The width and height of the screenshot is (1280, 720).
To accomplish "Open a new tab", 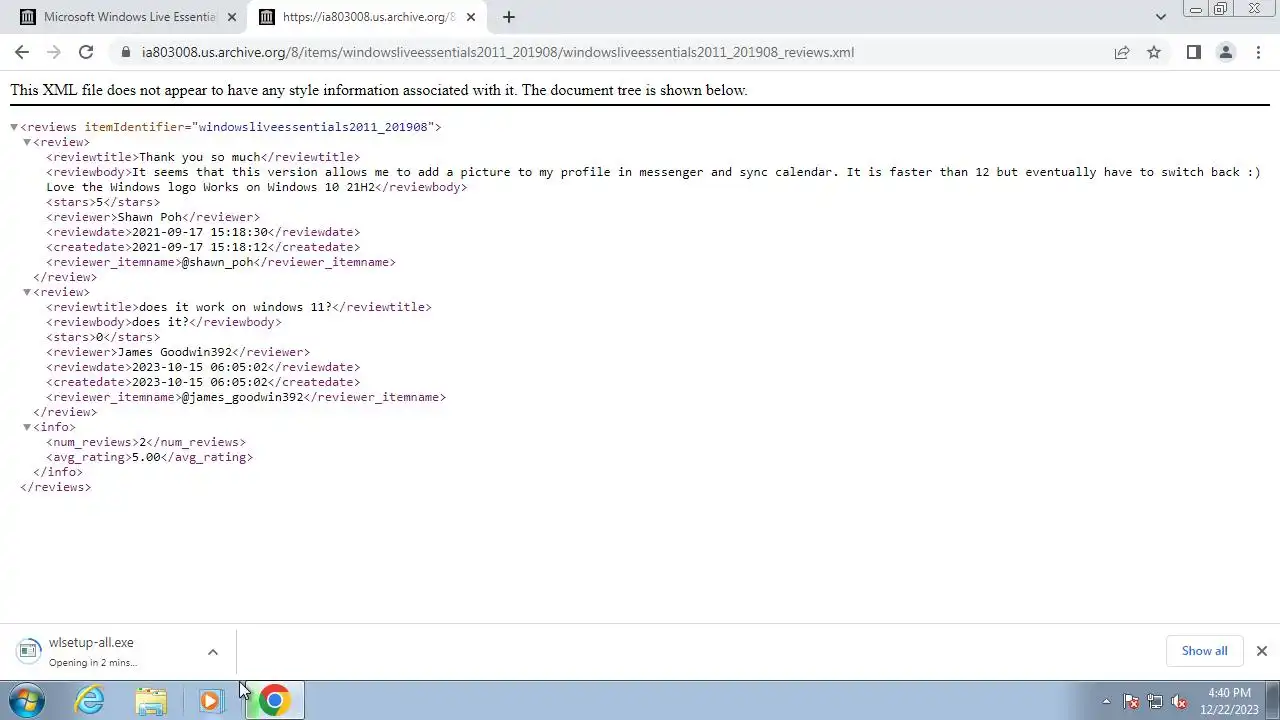I will (509, 17).
